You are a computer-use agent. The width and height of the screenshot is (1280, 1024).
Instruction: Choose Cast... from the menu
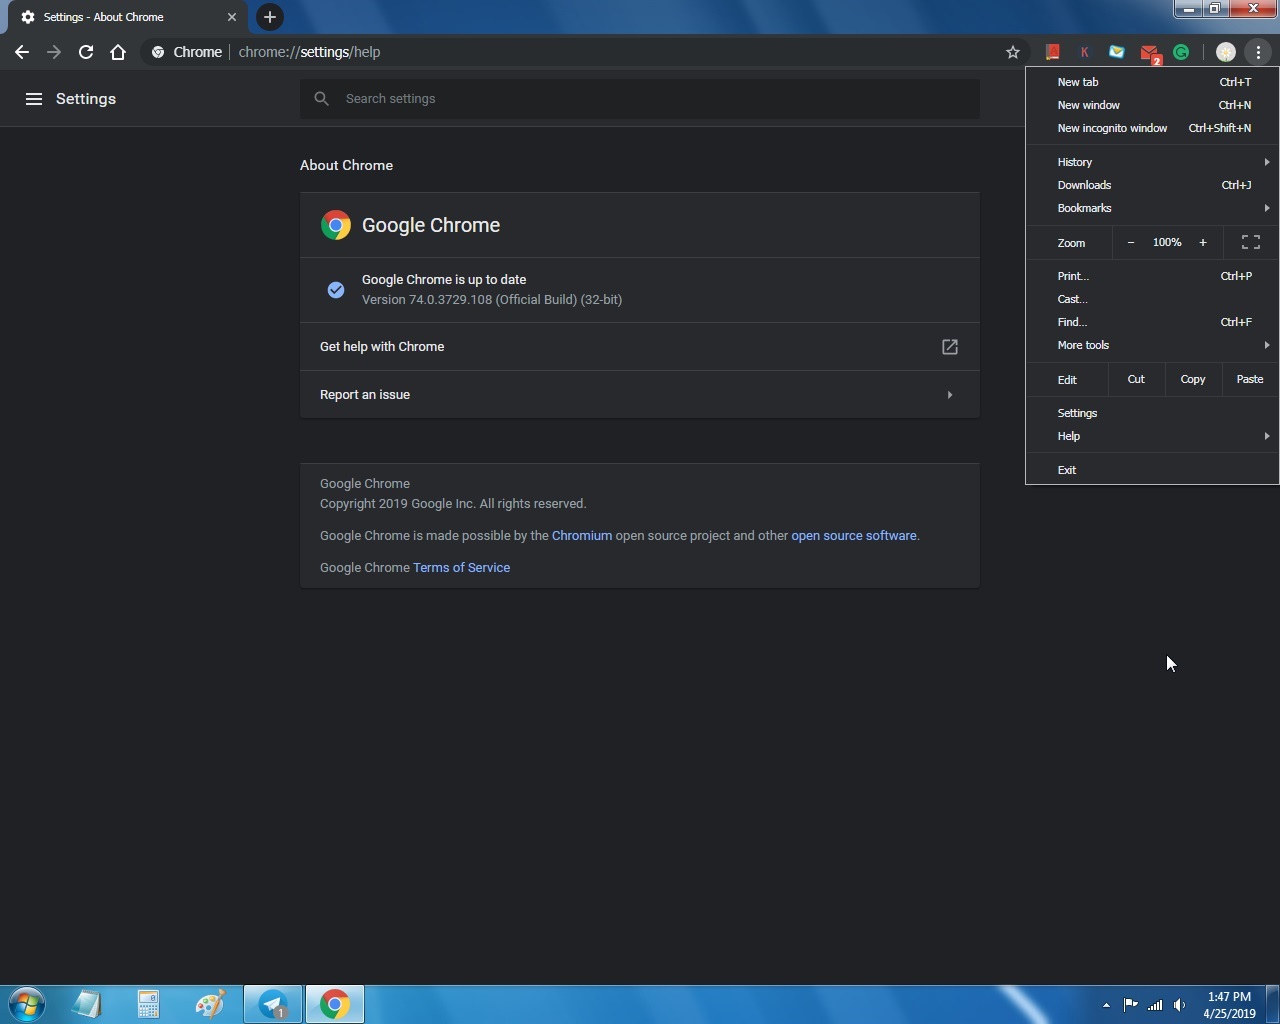pyautogui.click(x=1152, y=299)
